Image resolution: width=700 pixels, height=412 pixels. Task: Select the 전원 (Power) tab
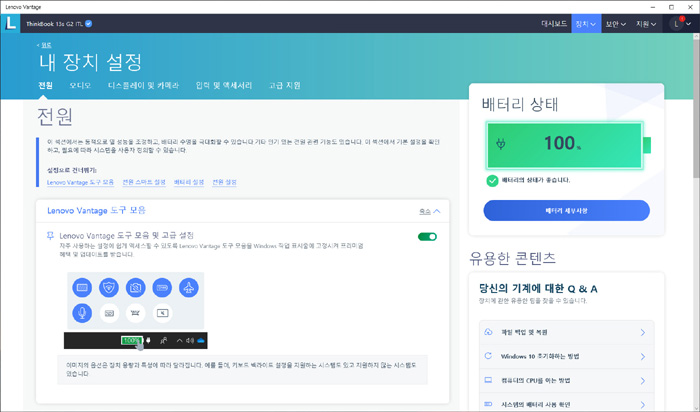click(x=45, y=85)
